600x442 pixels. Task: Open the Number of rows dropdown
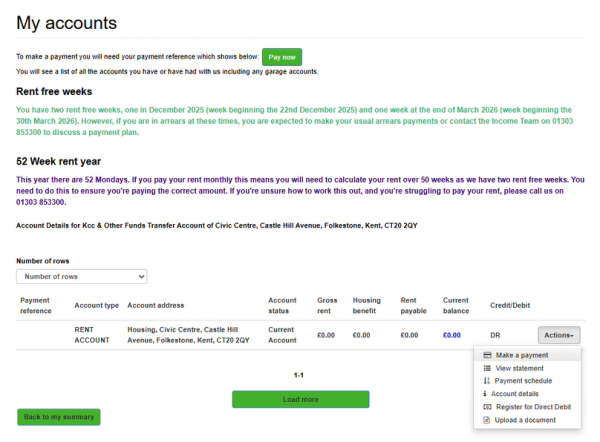[x=82, y=277]
